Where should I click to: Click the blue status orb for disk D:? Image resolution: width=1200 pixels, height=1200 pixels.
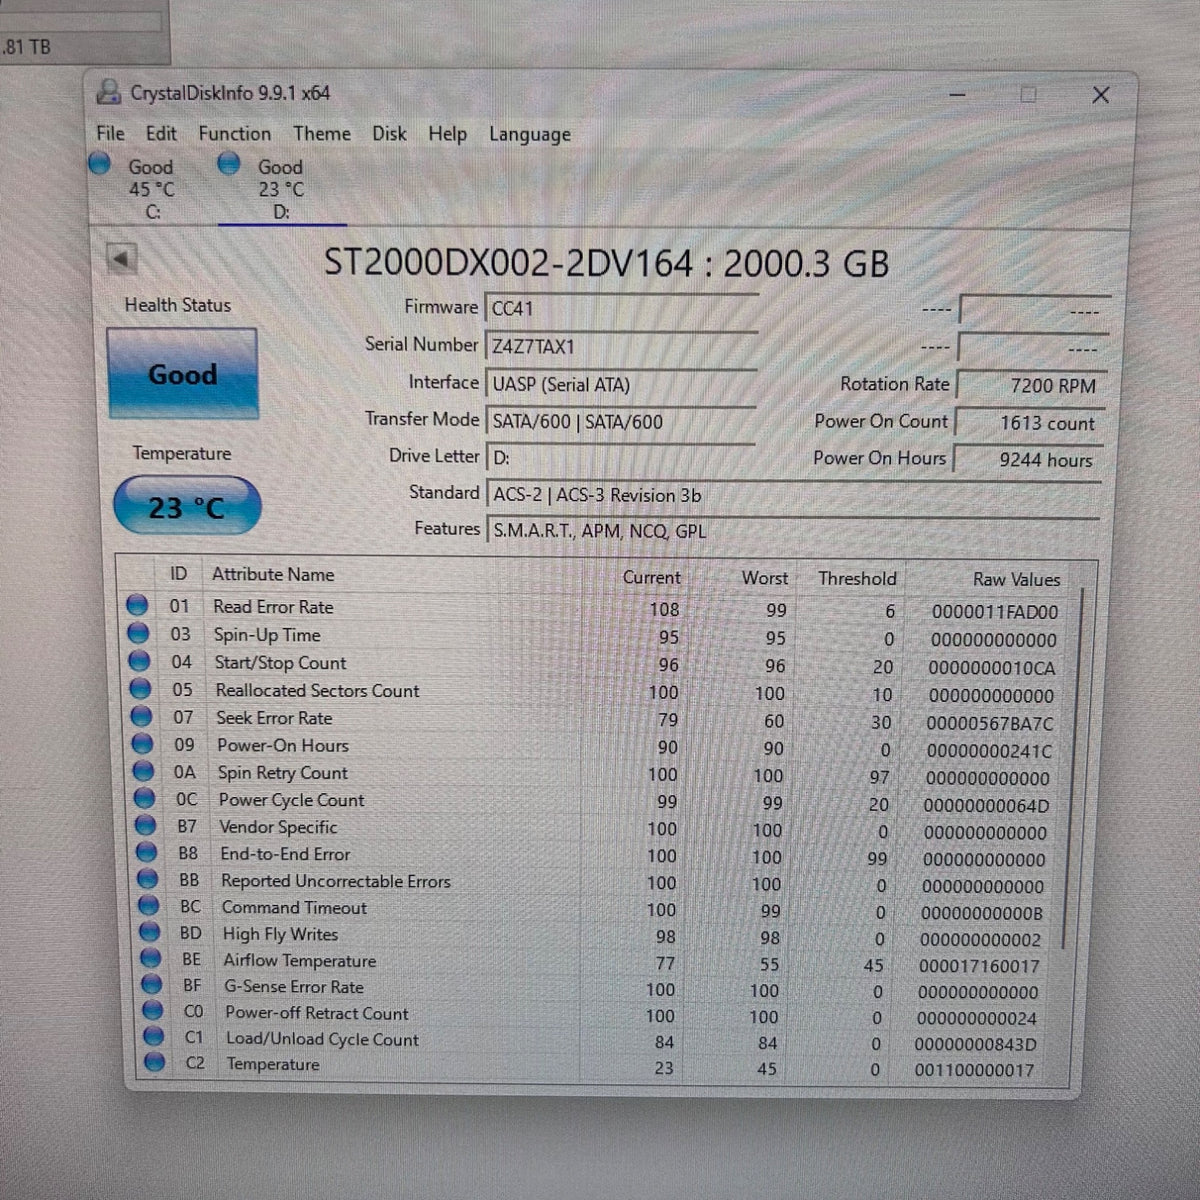pyautogui.click(x=229, y=163)
